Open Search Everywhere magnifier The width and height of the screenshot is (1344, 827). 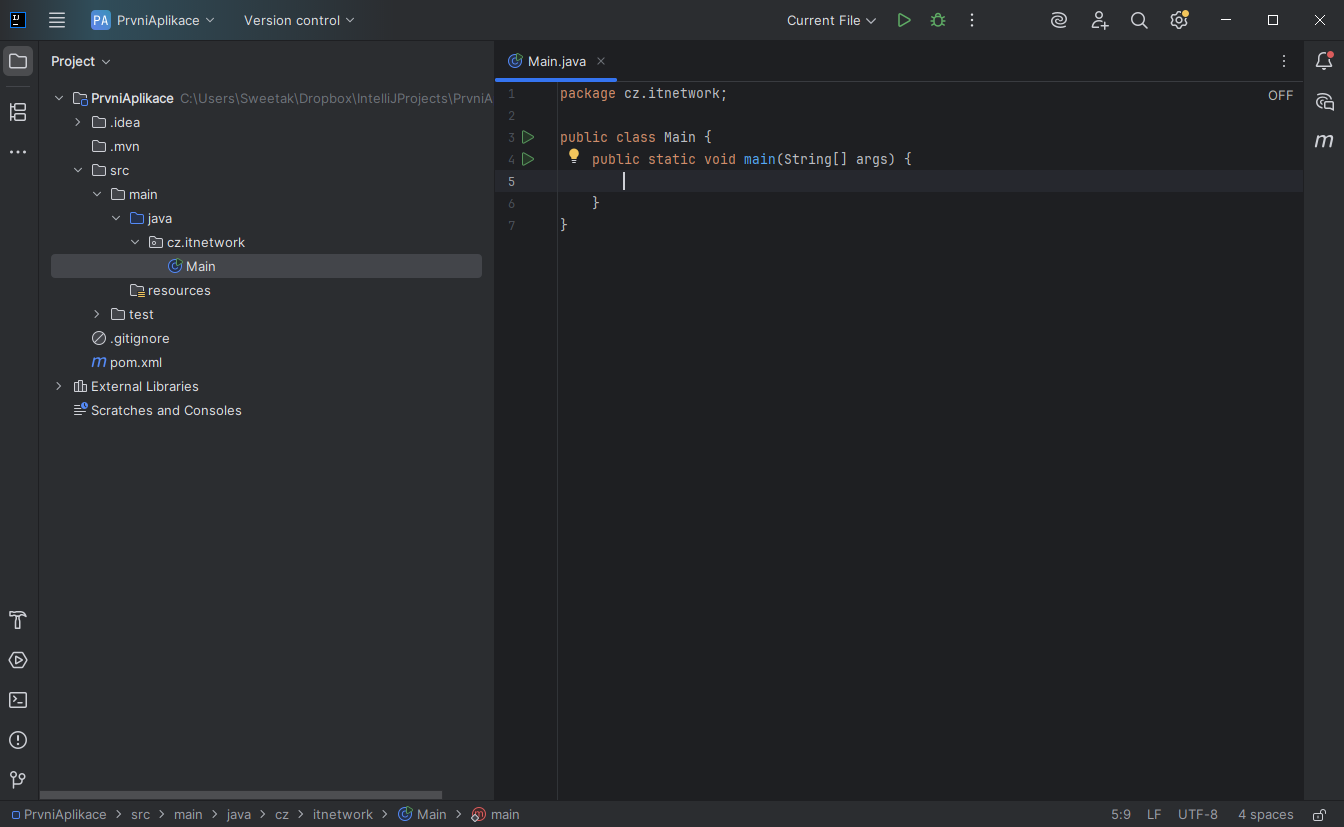coord(1139,20)
